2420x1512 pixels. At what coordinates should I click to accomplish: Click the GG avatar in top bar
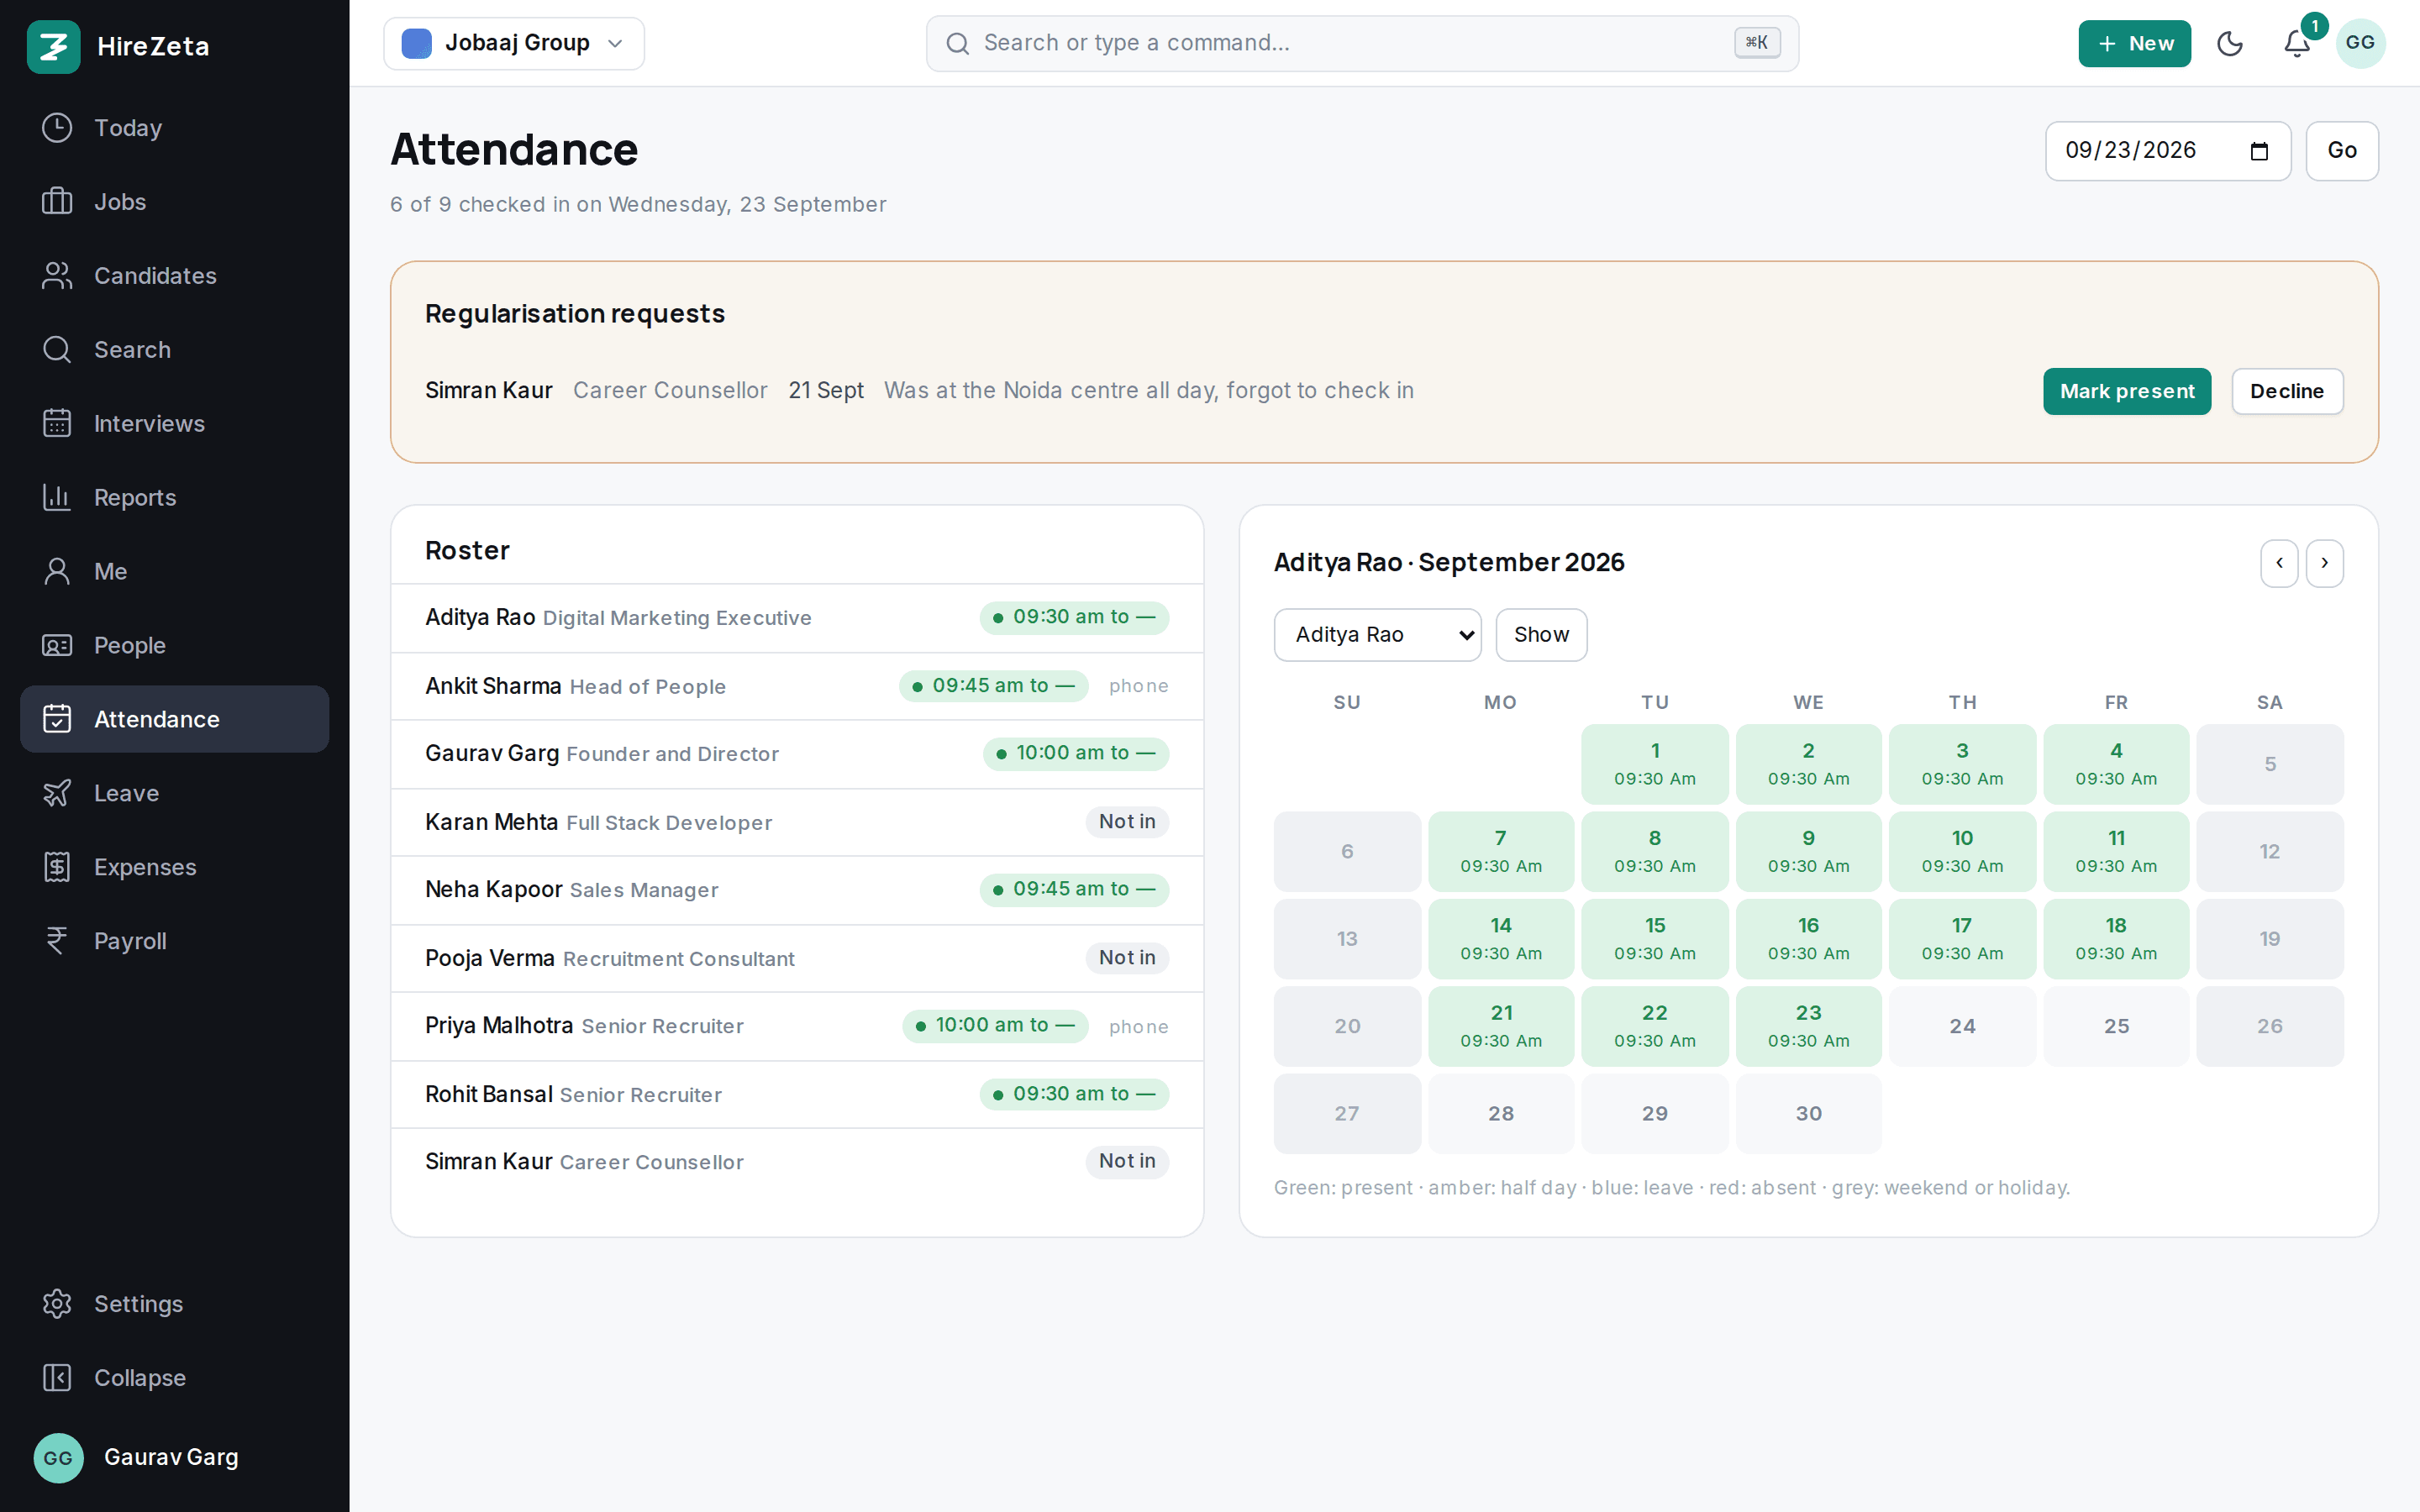tap(2360, 43)
